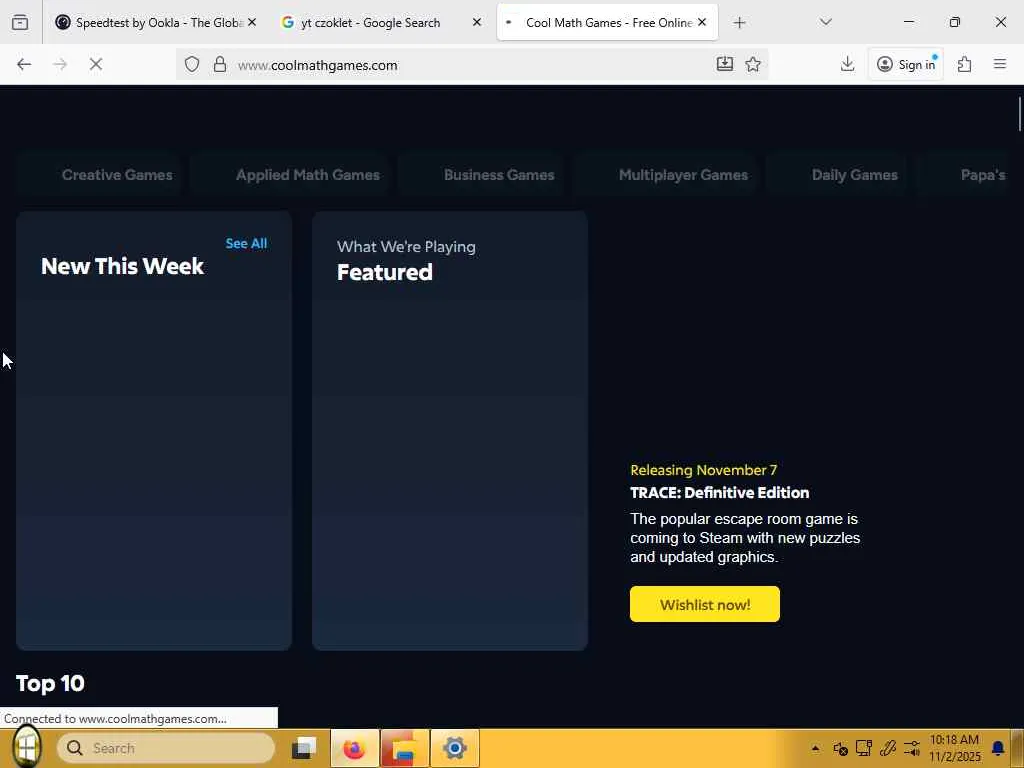Open the extensions puzzle icon
This screenshot has width=1024, height=768.
click(x=965, y=64)
